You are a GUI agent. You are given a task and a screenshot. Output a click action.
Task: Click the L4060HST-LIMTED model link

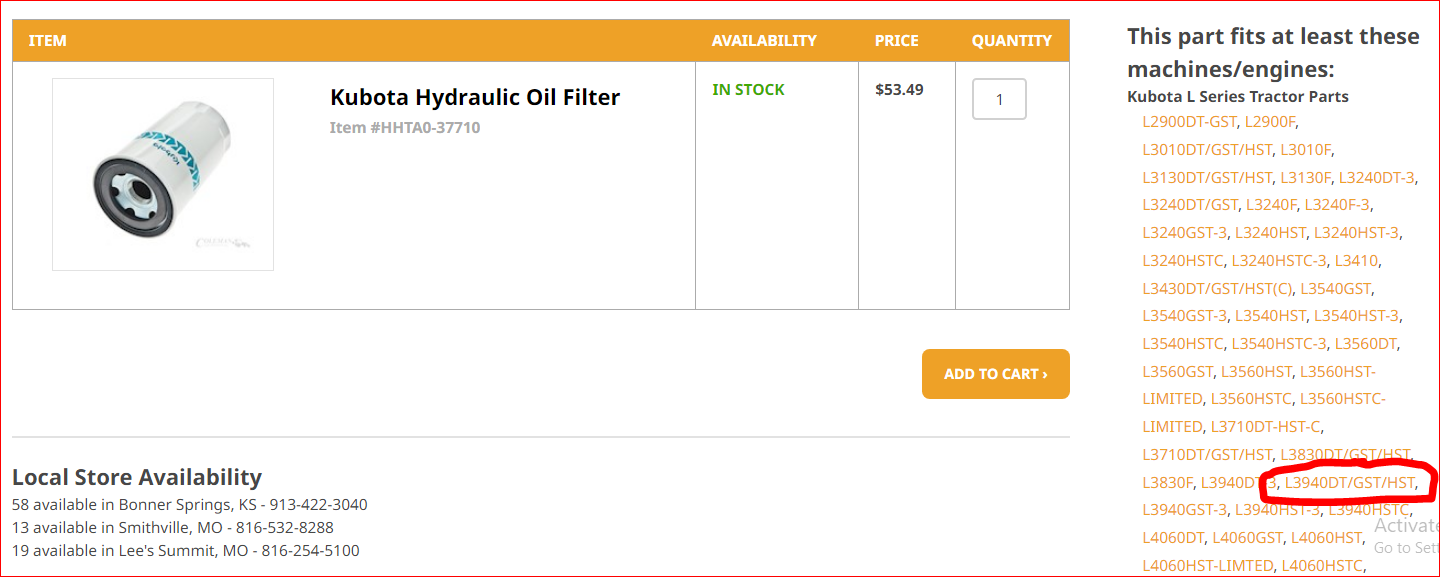point(1207,566)
